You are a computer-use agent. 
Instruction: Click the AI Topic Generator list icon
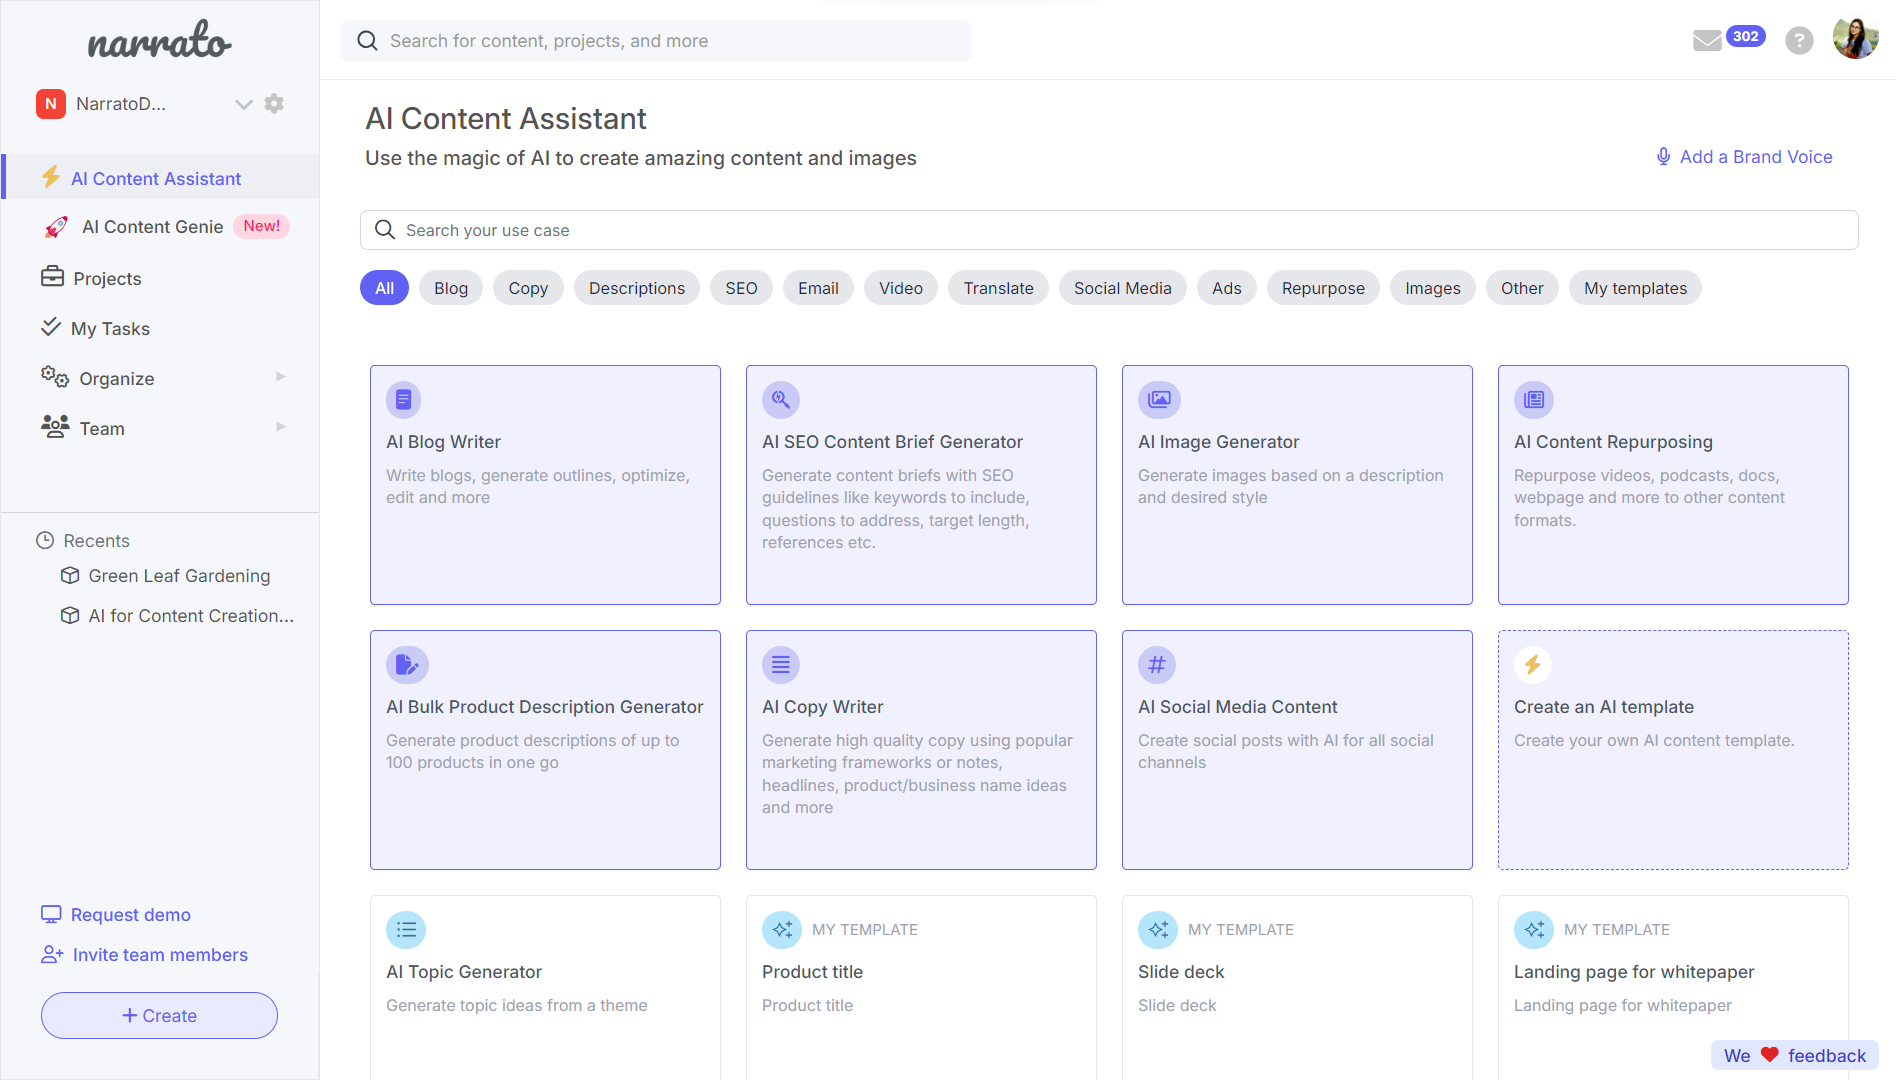pos(406,930)
